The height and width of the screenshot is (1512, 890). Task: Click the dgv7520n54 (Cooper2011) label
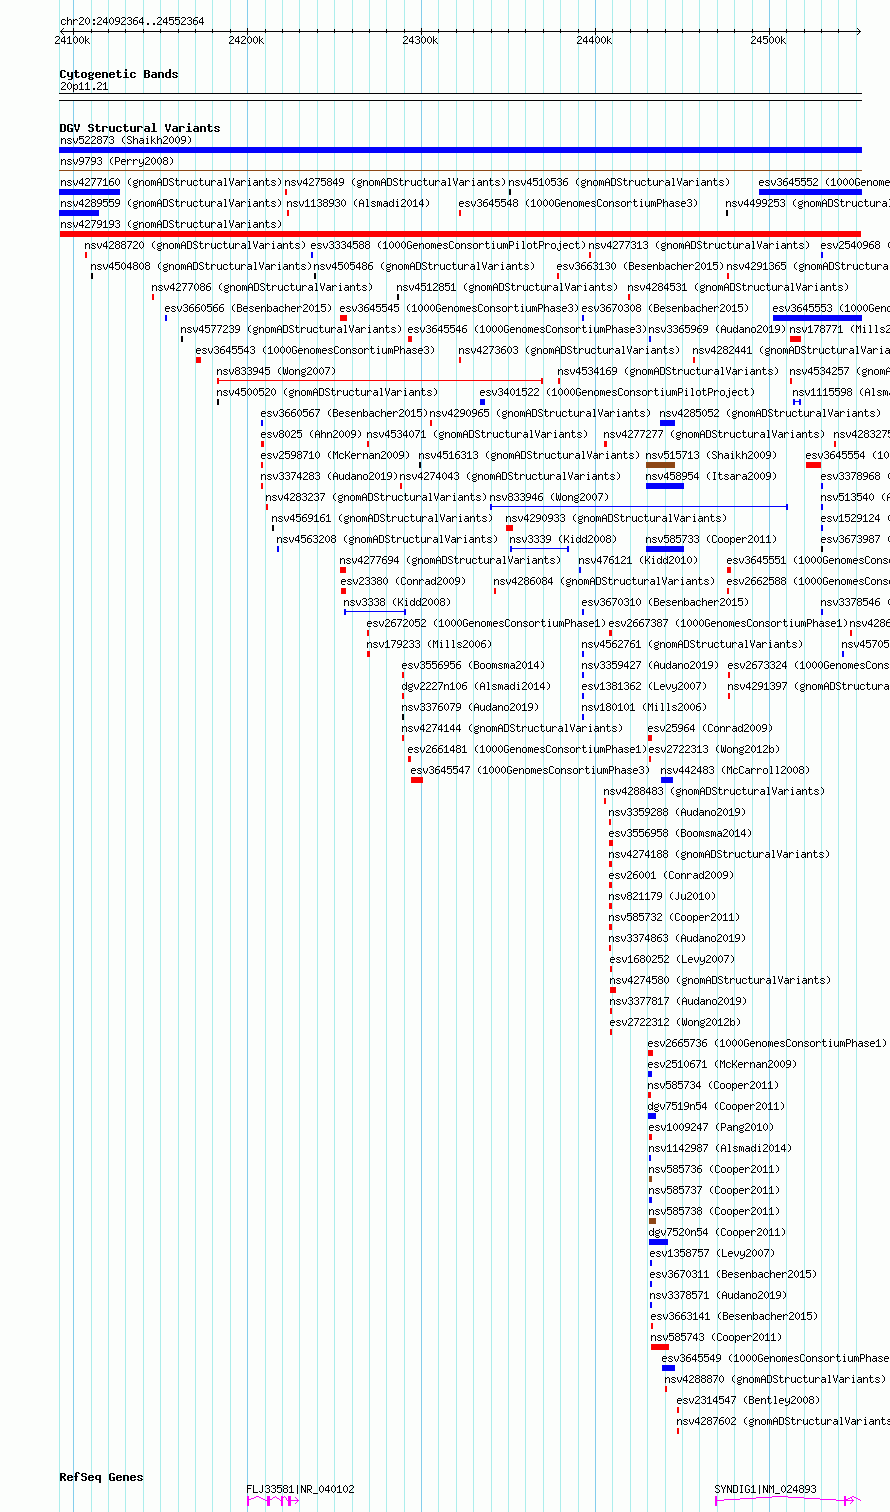coord(716,1232)
